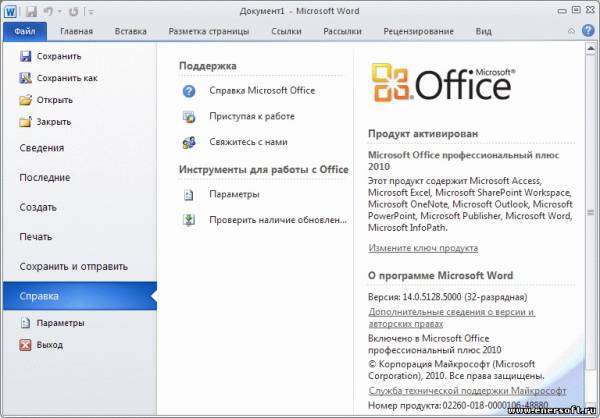
Task: Click the Открыть folder icon
Action: click(25, 100)
